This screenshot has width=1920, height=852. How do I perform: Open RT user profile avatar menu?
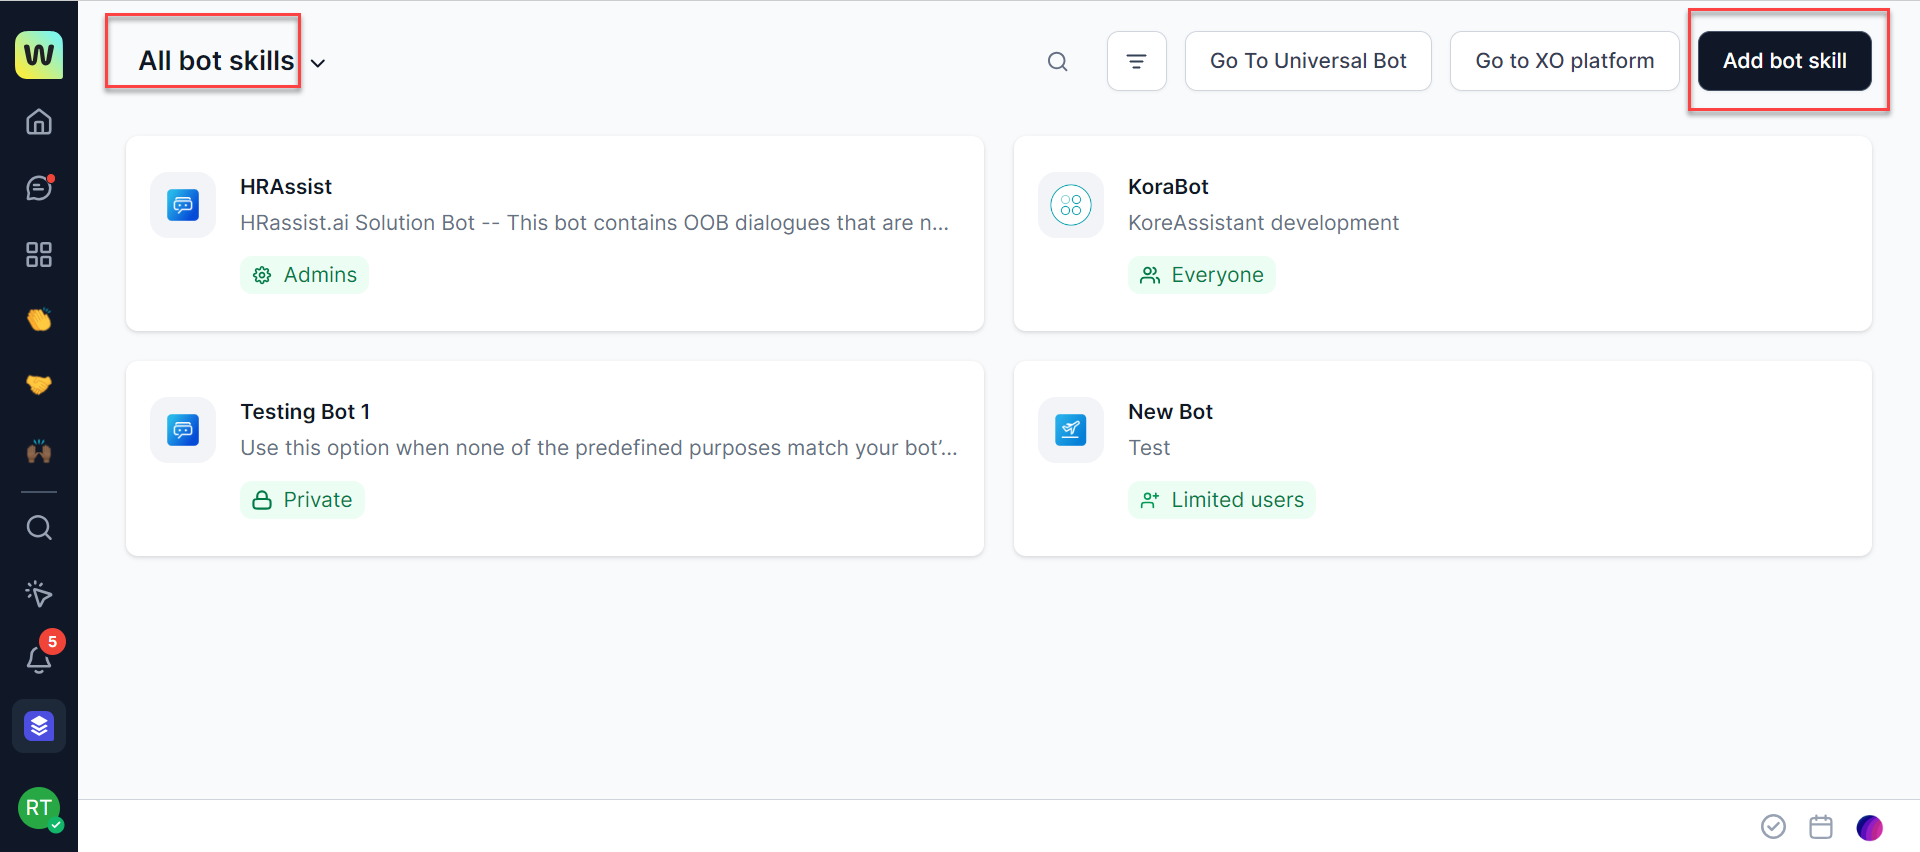click(39, 808)
